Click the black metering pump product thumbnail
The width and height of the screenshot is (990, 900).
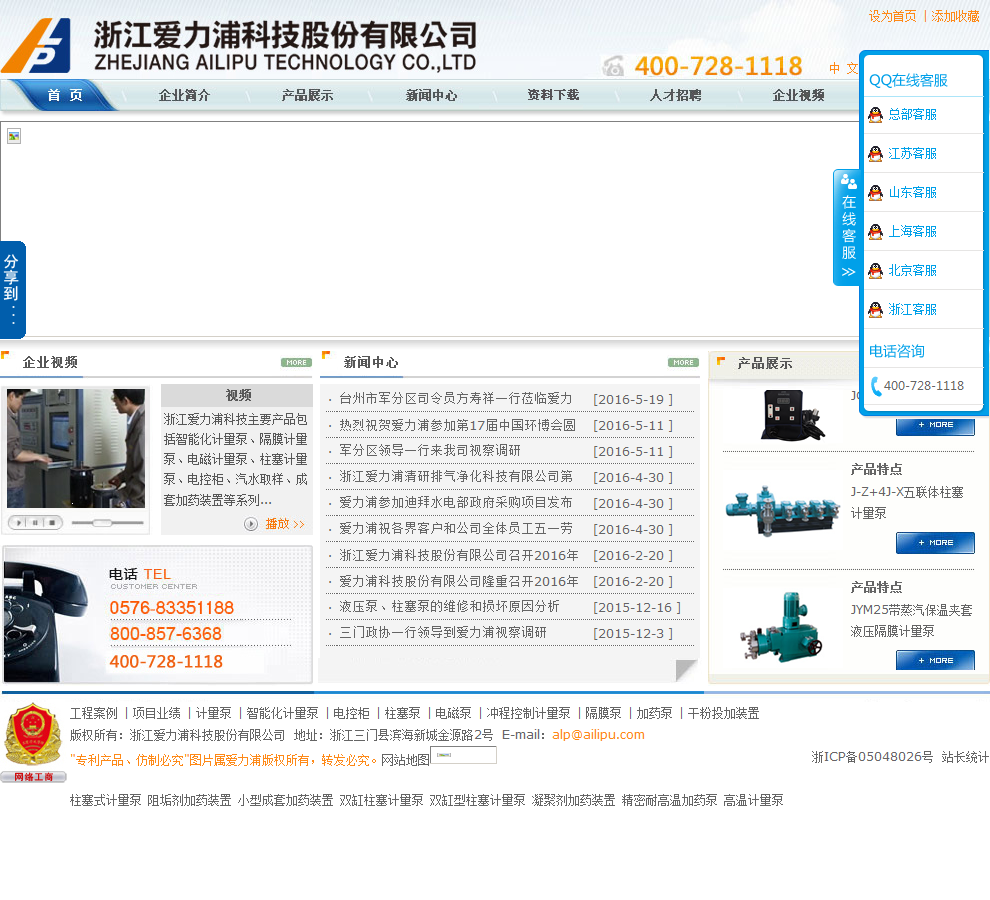point(792,414)
